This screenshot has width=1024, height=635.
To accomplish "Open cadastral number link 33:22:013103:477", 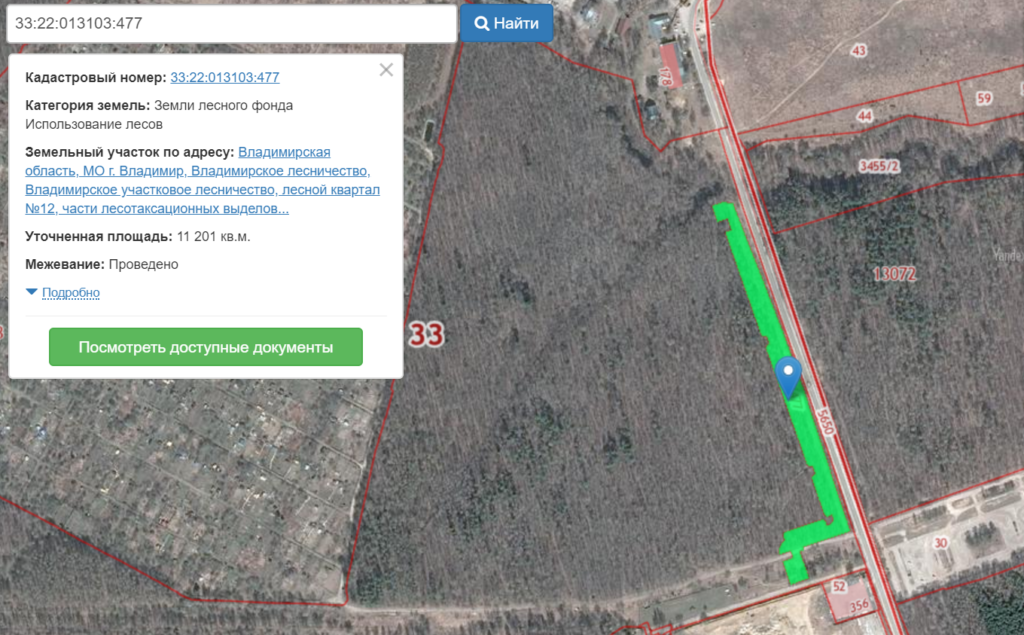I will 225,77.
